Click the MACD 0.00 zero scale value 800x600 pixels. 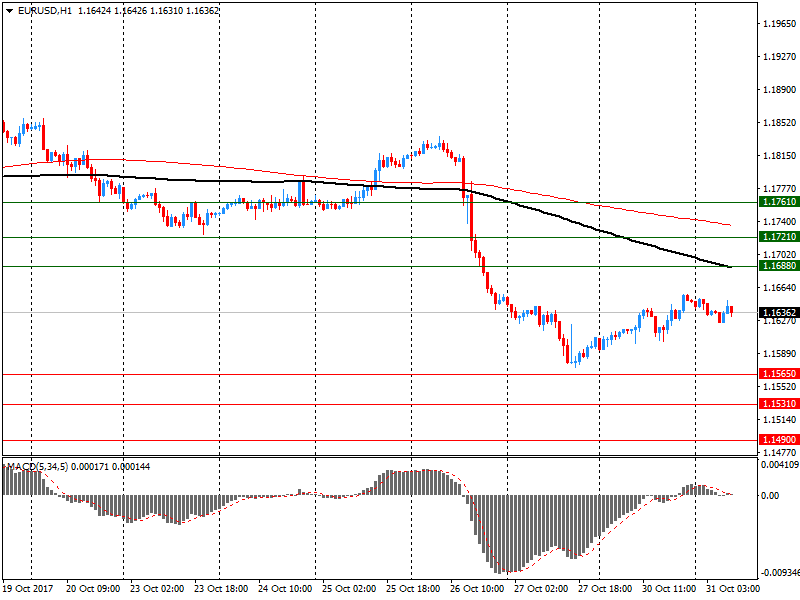tap(770, 495)
